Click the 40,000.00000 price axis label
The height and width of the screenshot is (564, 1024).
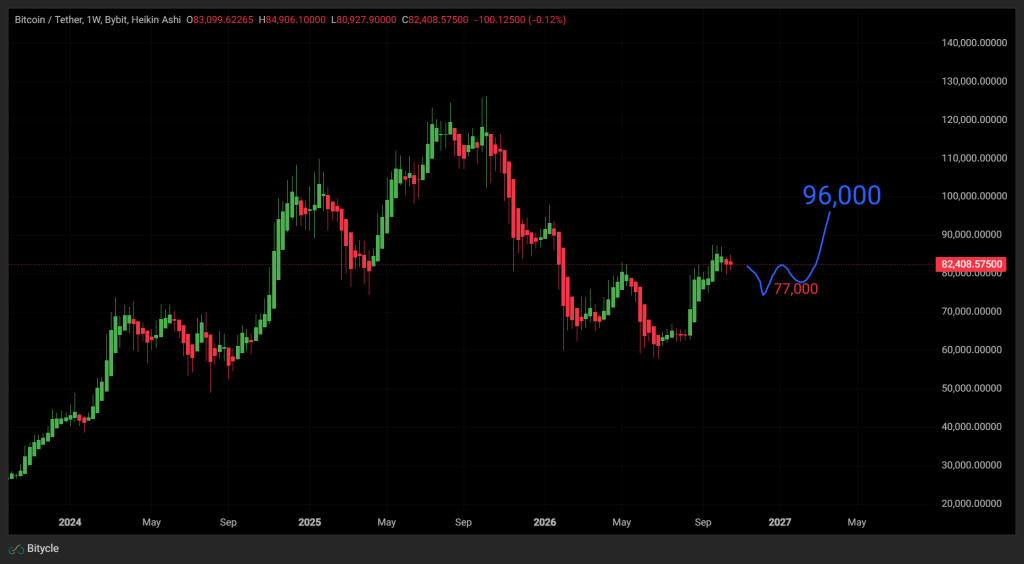tap(971, 427)
